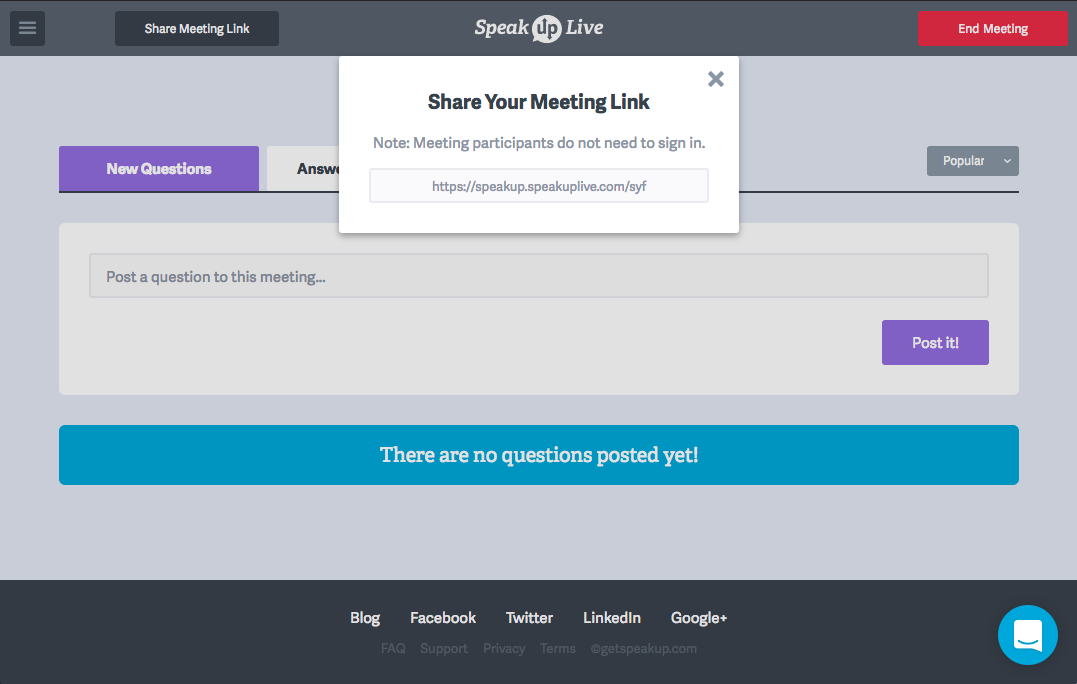View the Privacy policy link
This screenshot has width=1077, height=684.
point(504,648)
